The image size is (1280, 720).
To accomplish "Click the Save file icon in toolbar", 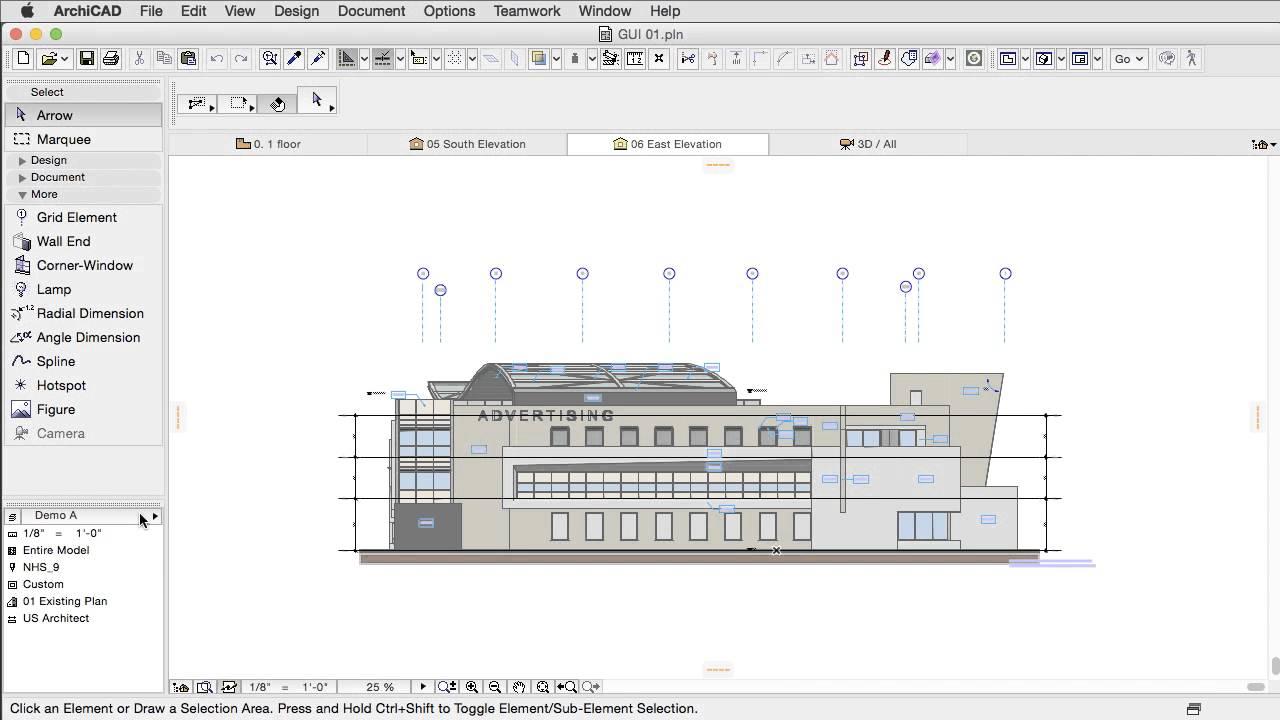I will (87, 59).
